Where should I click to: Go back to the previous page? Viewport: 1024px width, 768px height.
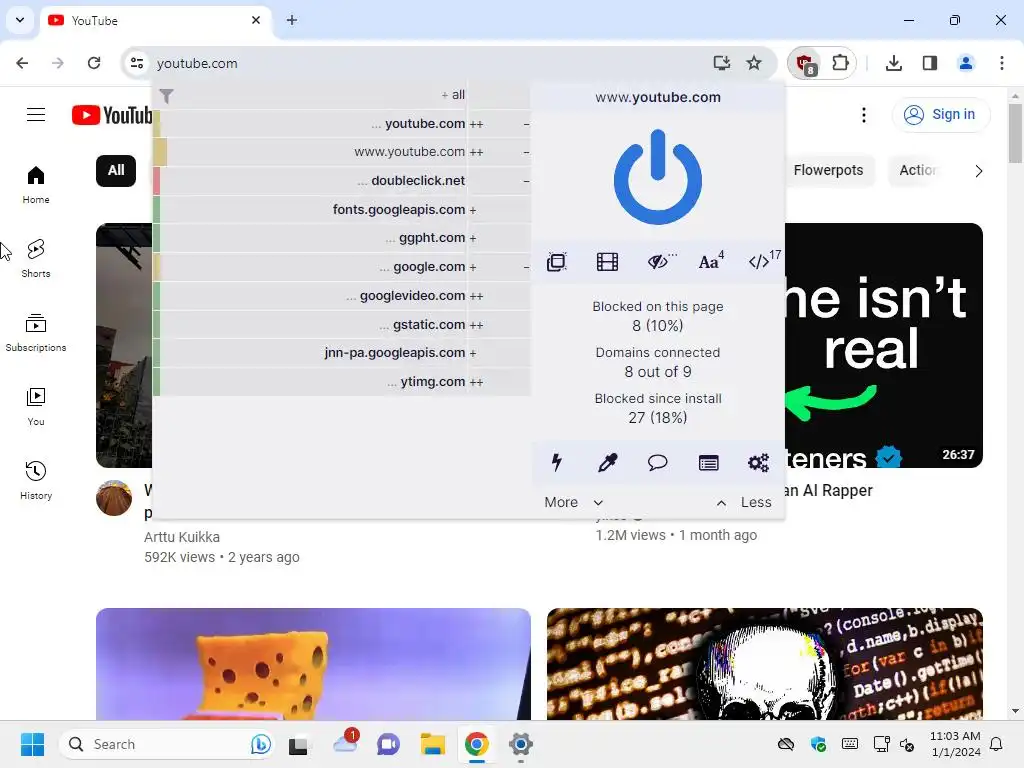[x=22, y=63]
